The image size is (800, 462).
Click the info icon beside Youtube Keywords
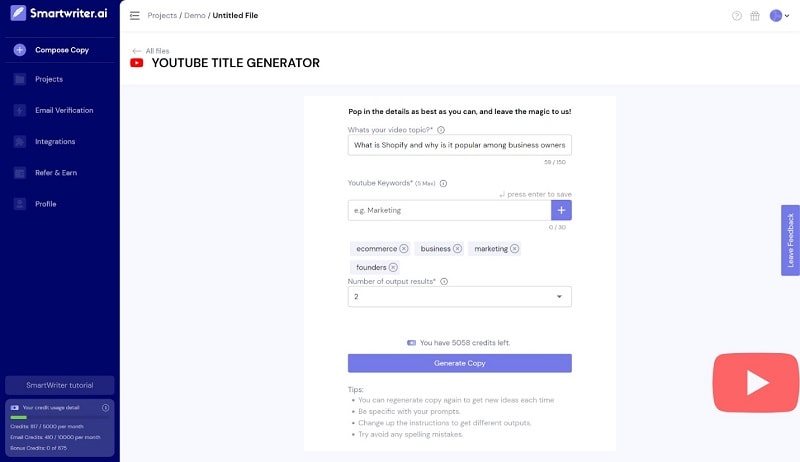(443, 183)
